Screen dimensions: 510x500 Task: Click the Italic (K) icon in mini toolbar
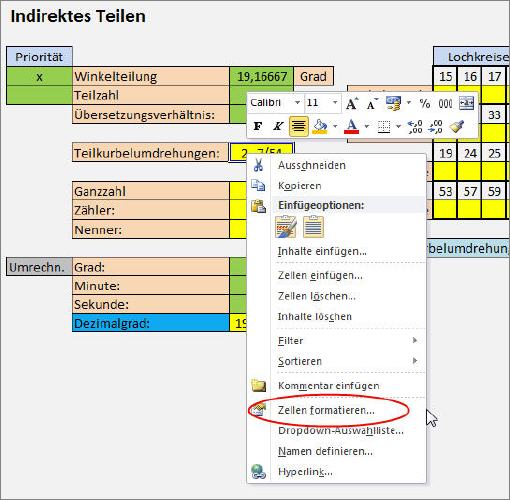click(x=278, y=126)
